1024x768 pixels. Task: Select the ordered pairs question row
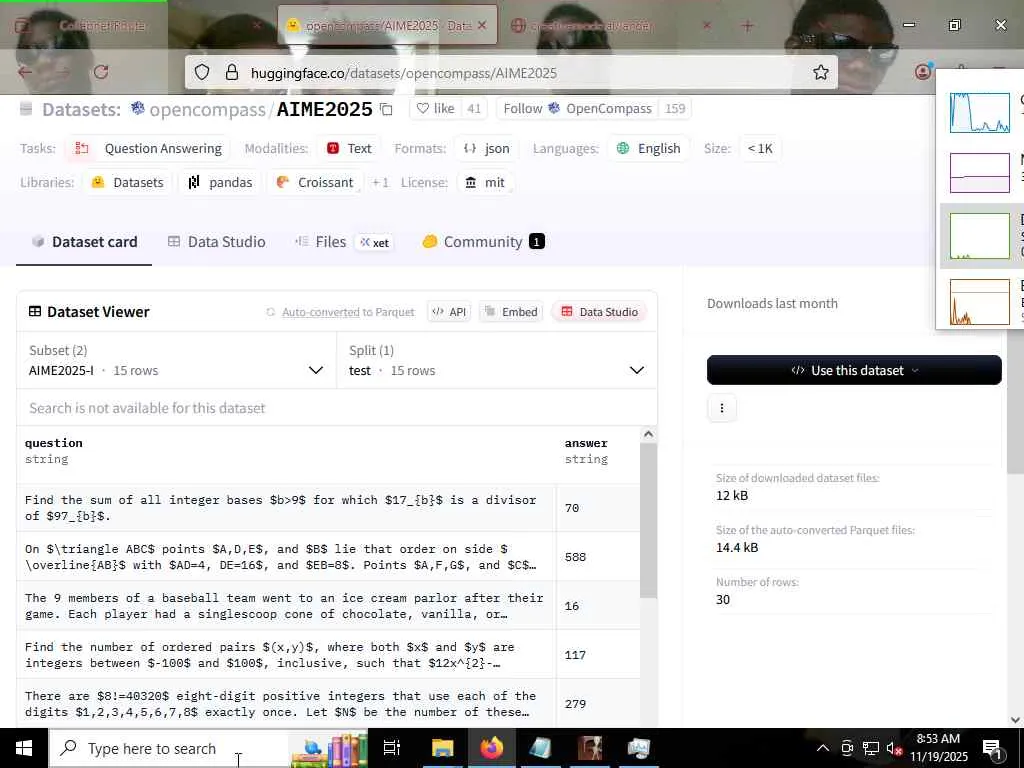click(x=328, y=654)
